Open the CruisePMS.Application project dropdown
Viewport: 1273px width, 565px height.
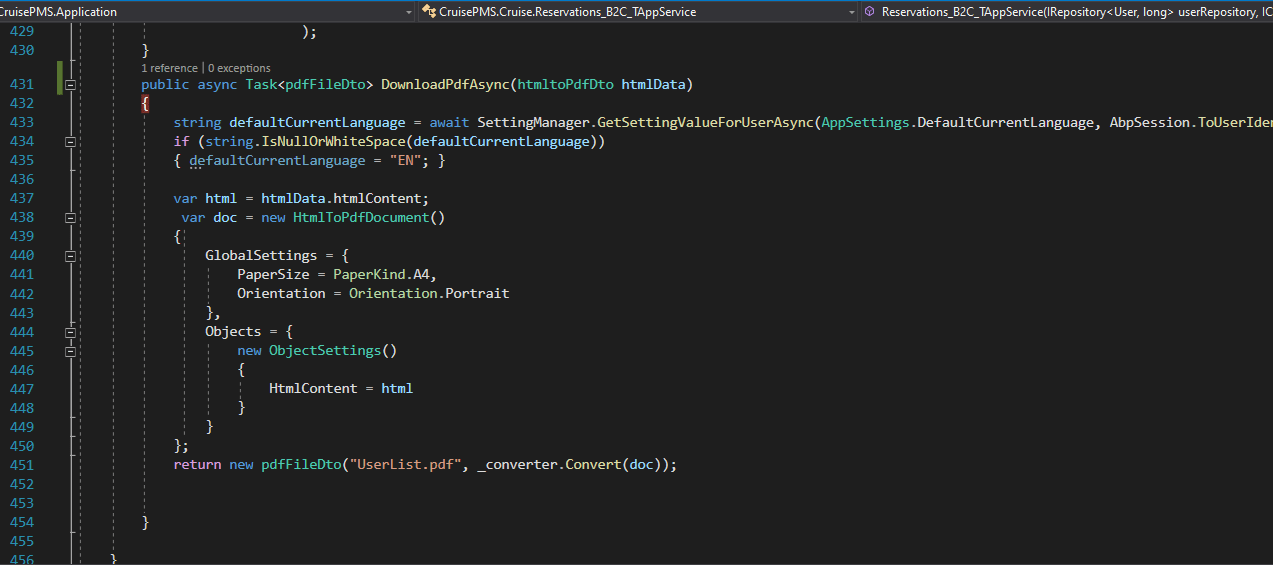tap(207, 12)
